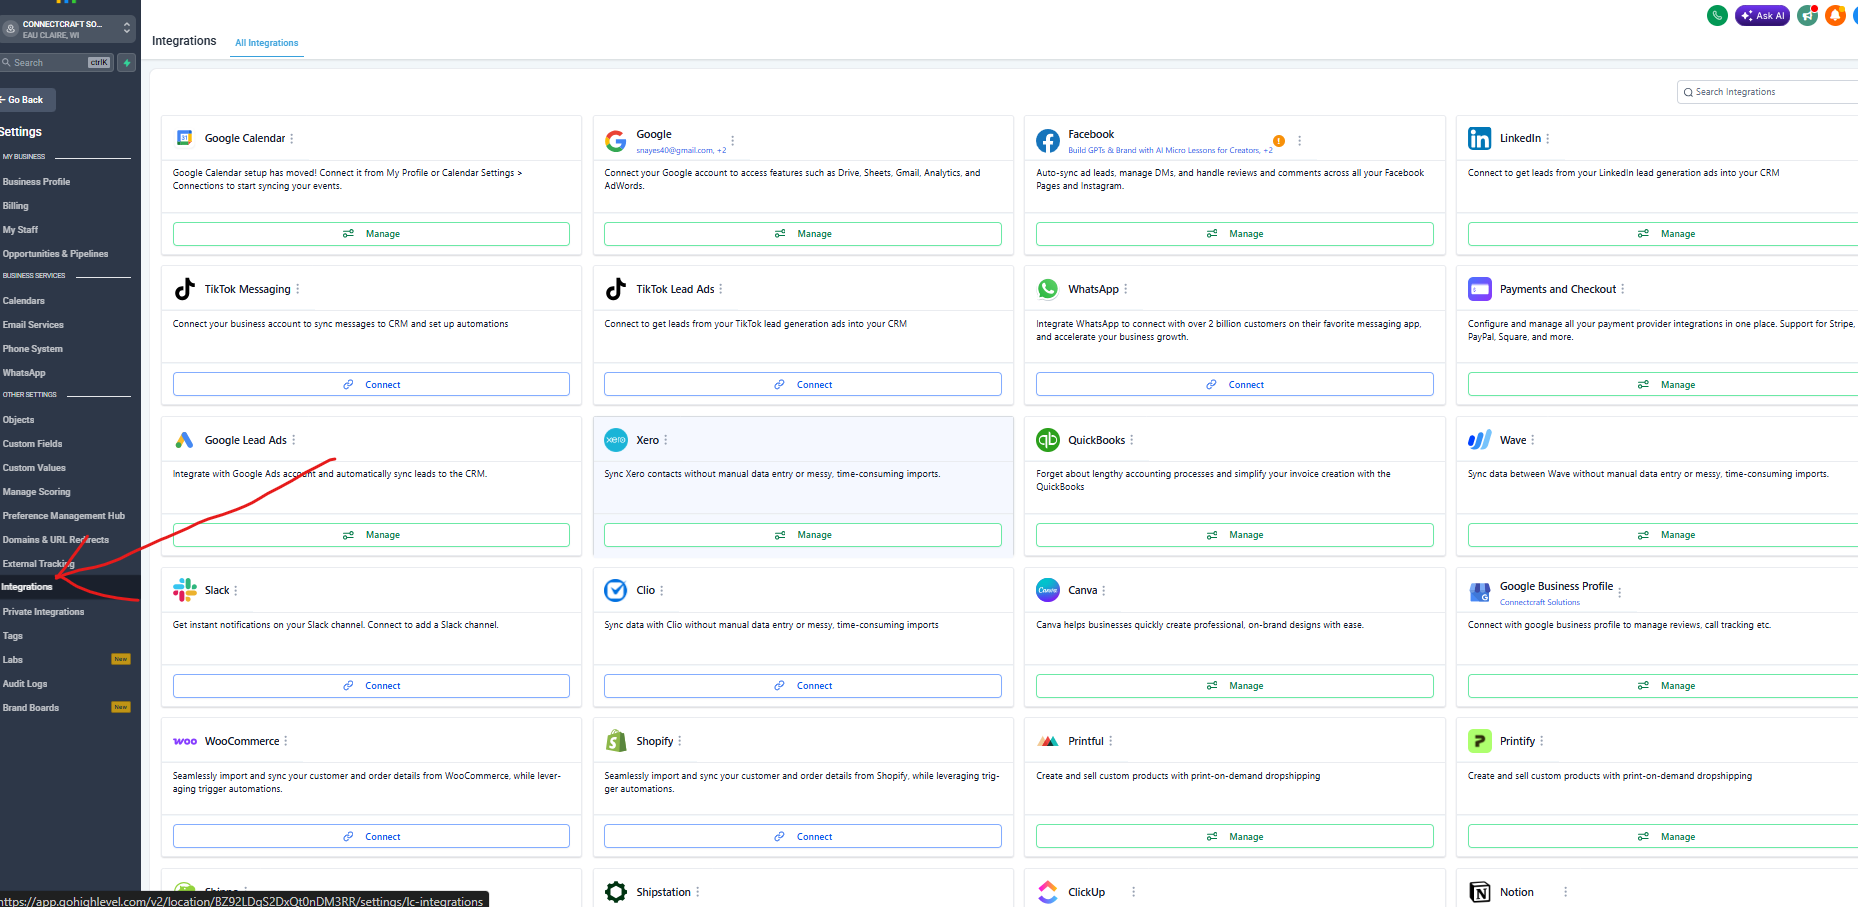This screenshot has height=907, width=1858.
Task: Click Connect on Shopify card
Action: click(803, 837)
